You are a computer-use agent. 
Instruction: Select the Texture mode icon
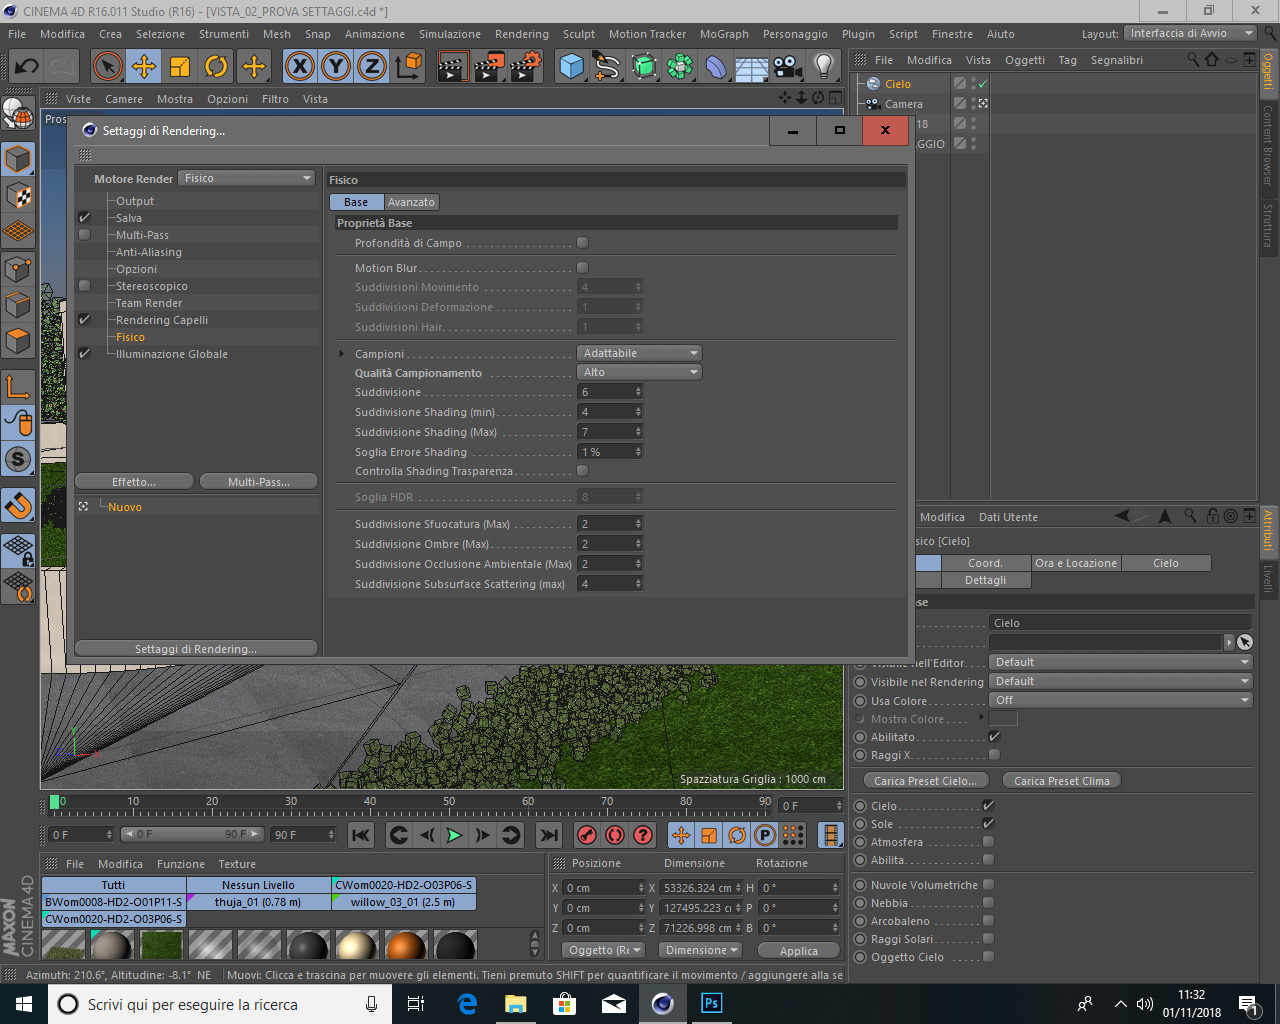(18, 195)
